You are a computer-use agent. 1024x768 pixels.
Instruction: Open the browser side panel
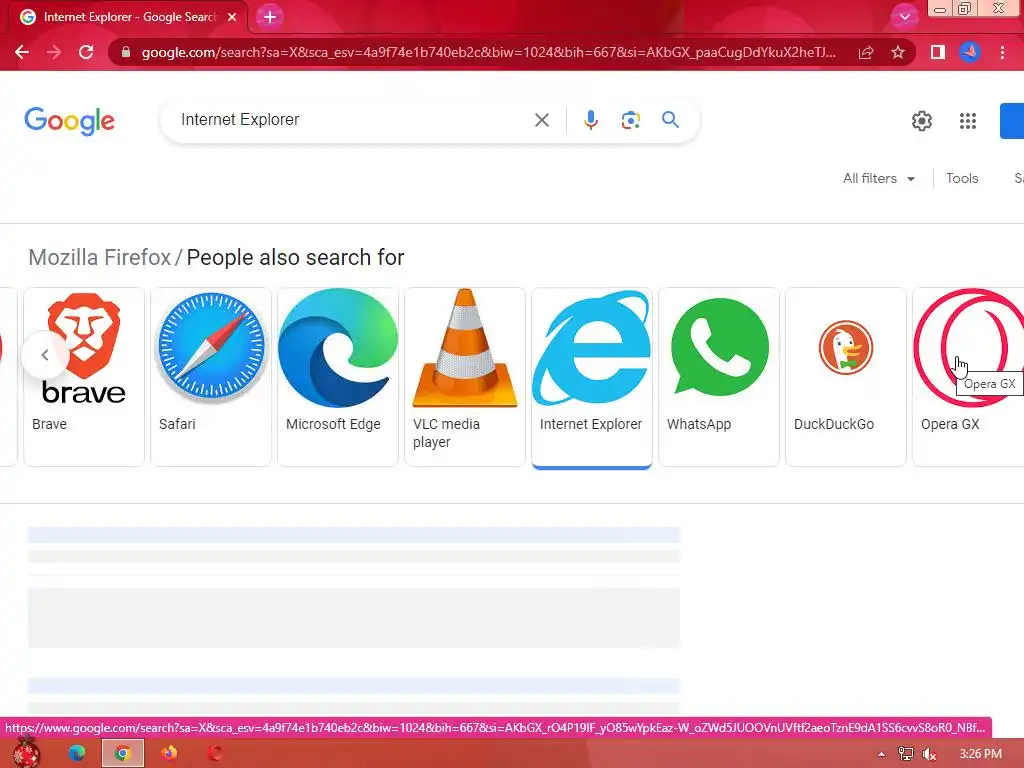(x=938, y=52)
